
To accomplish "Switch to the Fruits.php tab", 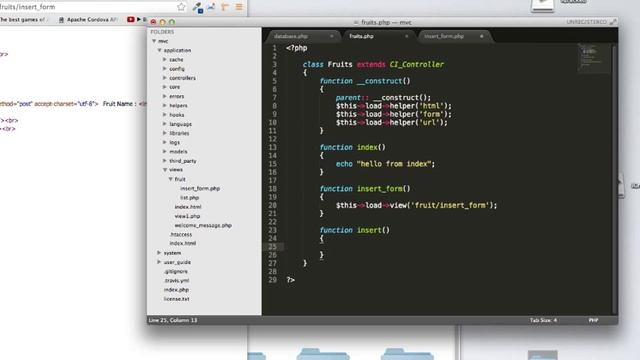I will [x=361, y=36].
